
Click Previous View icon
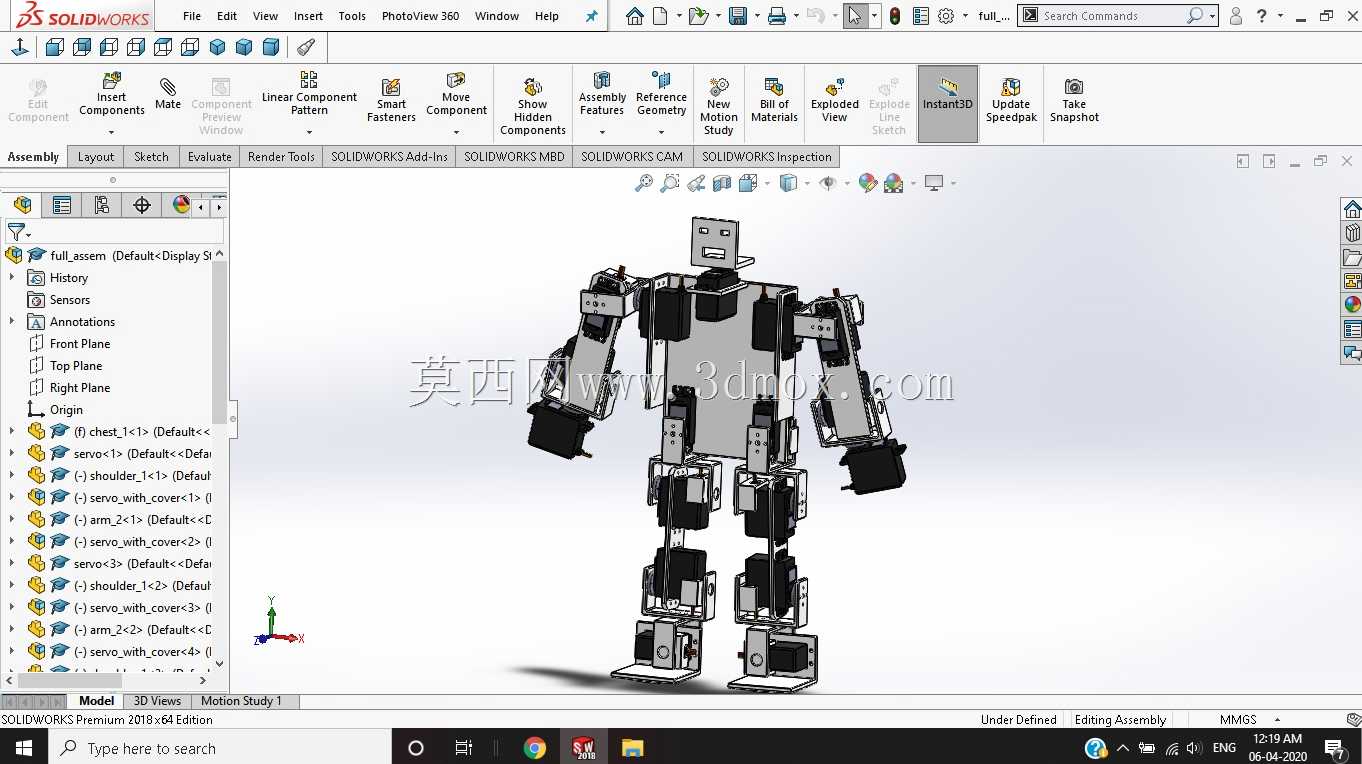click(x=696, y=183)
